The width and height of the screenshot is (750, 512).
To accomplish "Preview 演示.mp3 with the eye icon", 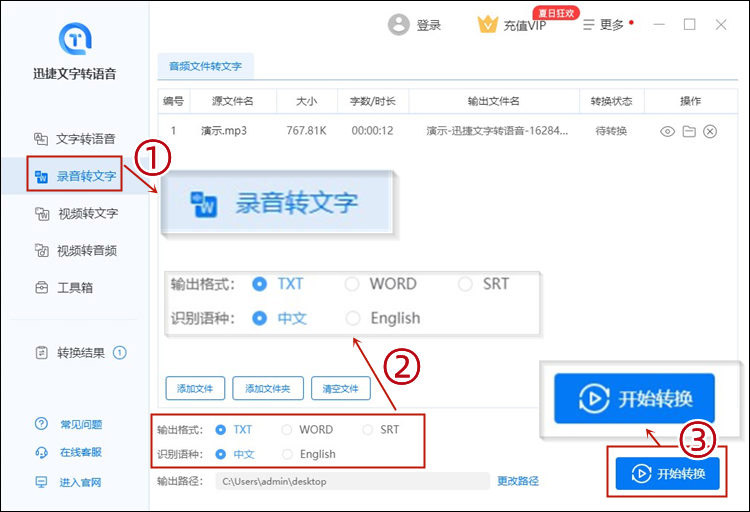I will click(667, 132).
